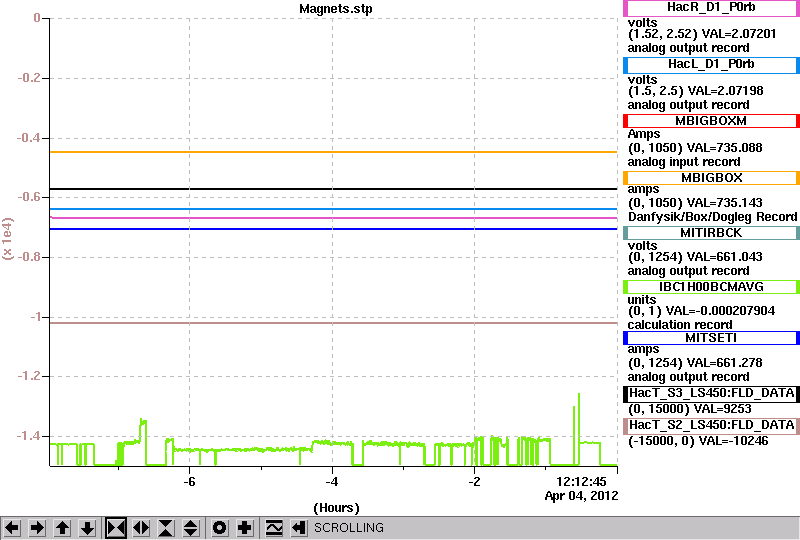800x540 pixels.
Task: Click the VAL=735.143 readout text
Action: pos(724,203)
